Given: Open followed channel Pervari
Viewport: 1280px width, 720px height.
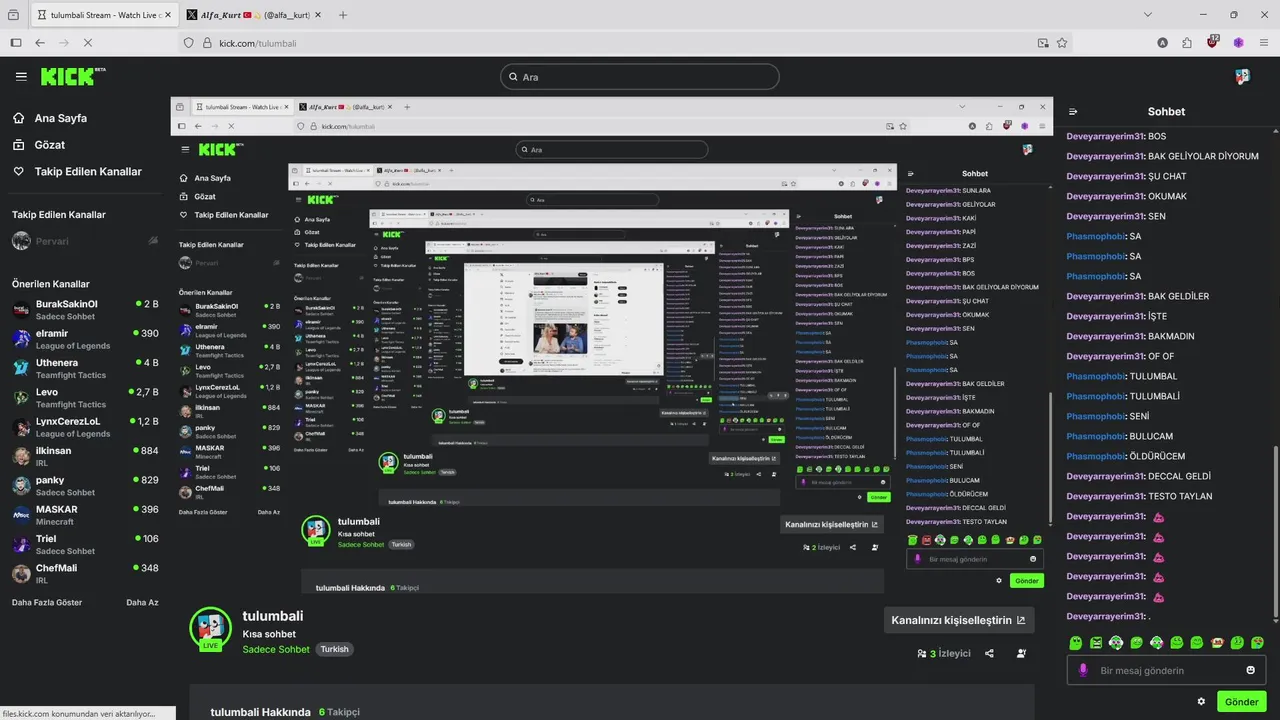Looking at the screenshot, I should (85, 241).
